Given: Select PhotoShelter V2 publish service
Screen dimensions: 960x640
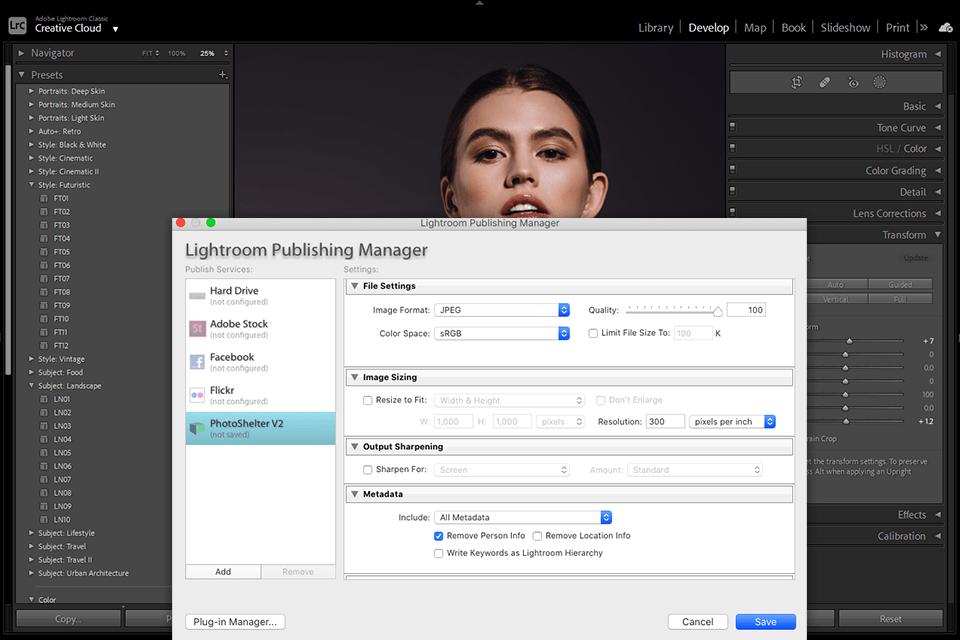Looking at the screenshot, I should [x=260, y=428].
